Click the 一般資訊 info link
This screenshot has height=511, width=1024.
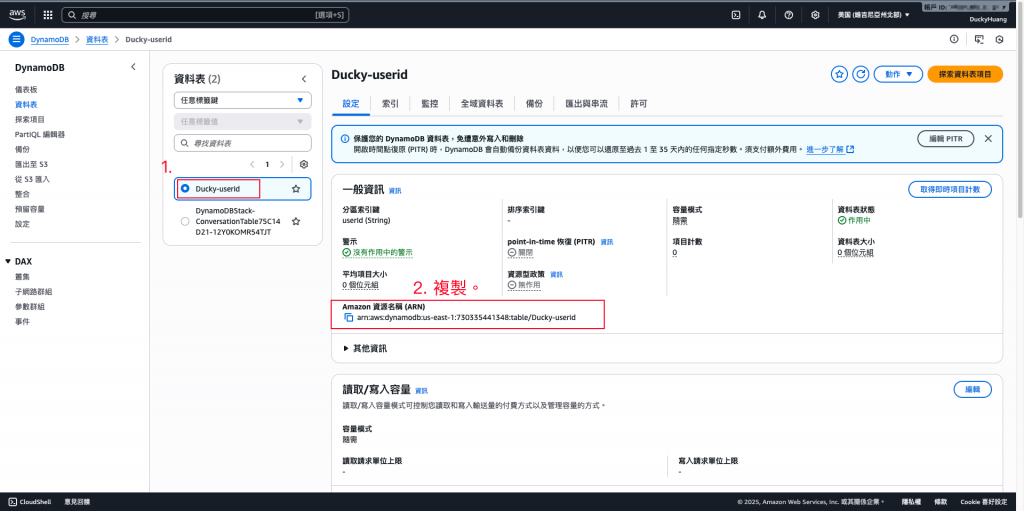coord(395,191)
